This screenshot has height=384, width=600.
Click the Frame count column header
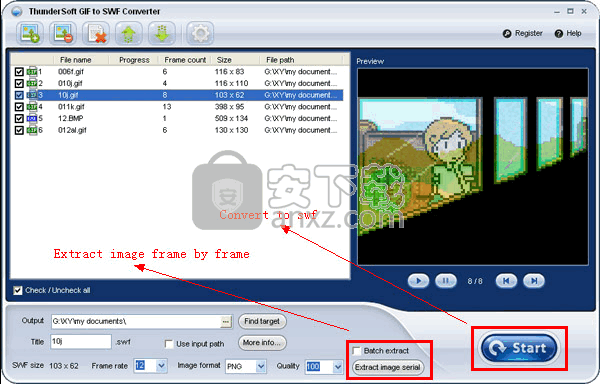coord(185,60)
